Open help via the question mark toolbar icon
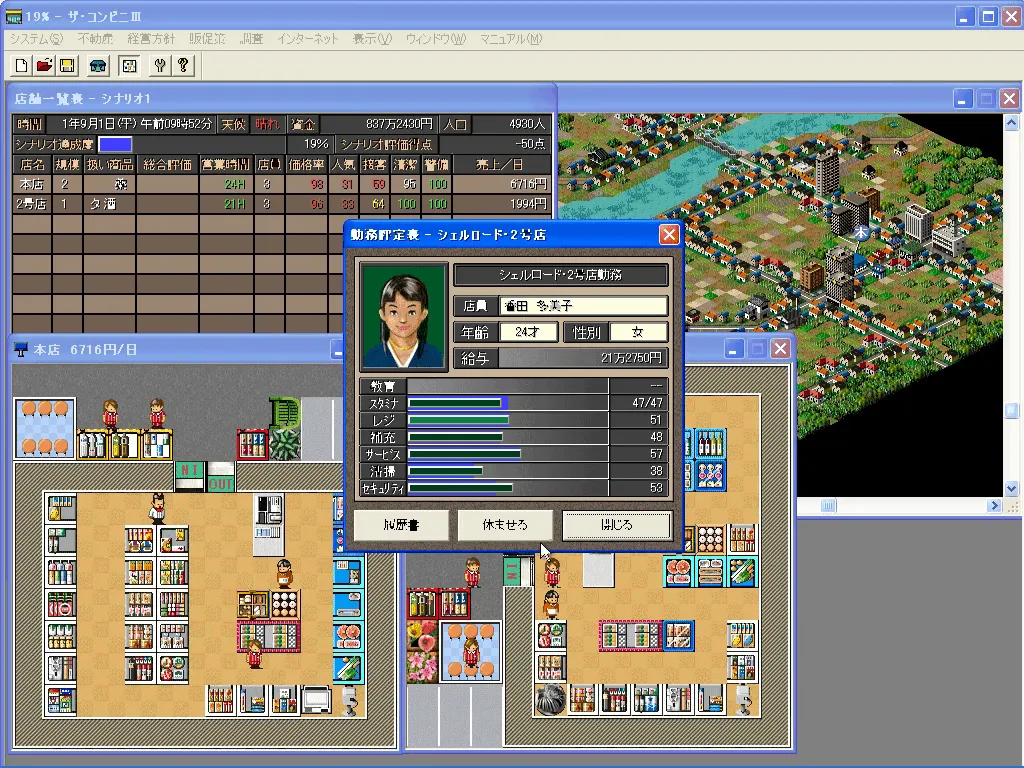The image size is (1024, 768). [x=183, y=62]
